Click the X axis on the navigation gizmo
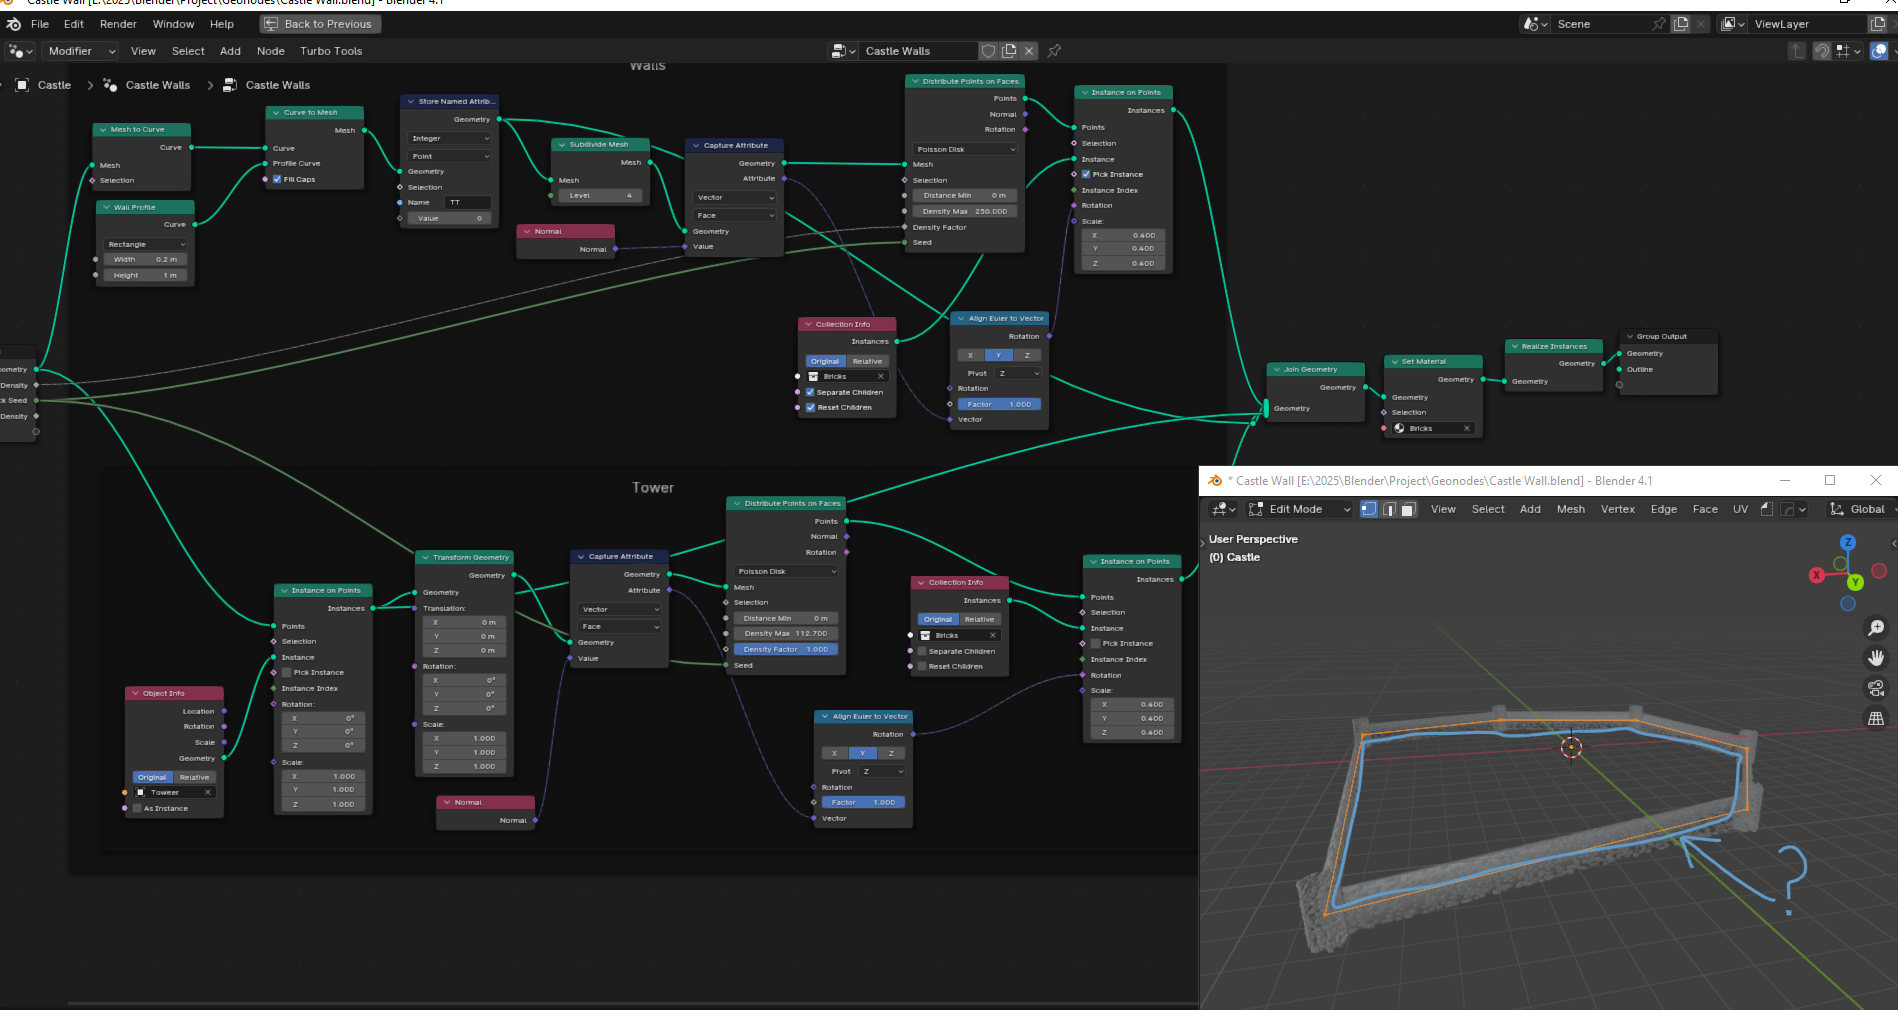 click(x=1817, y=575)
